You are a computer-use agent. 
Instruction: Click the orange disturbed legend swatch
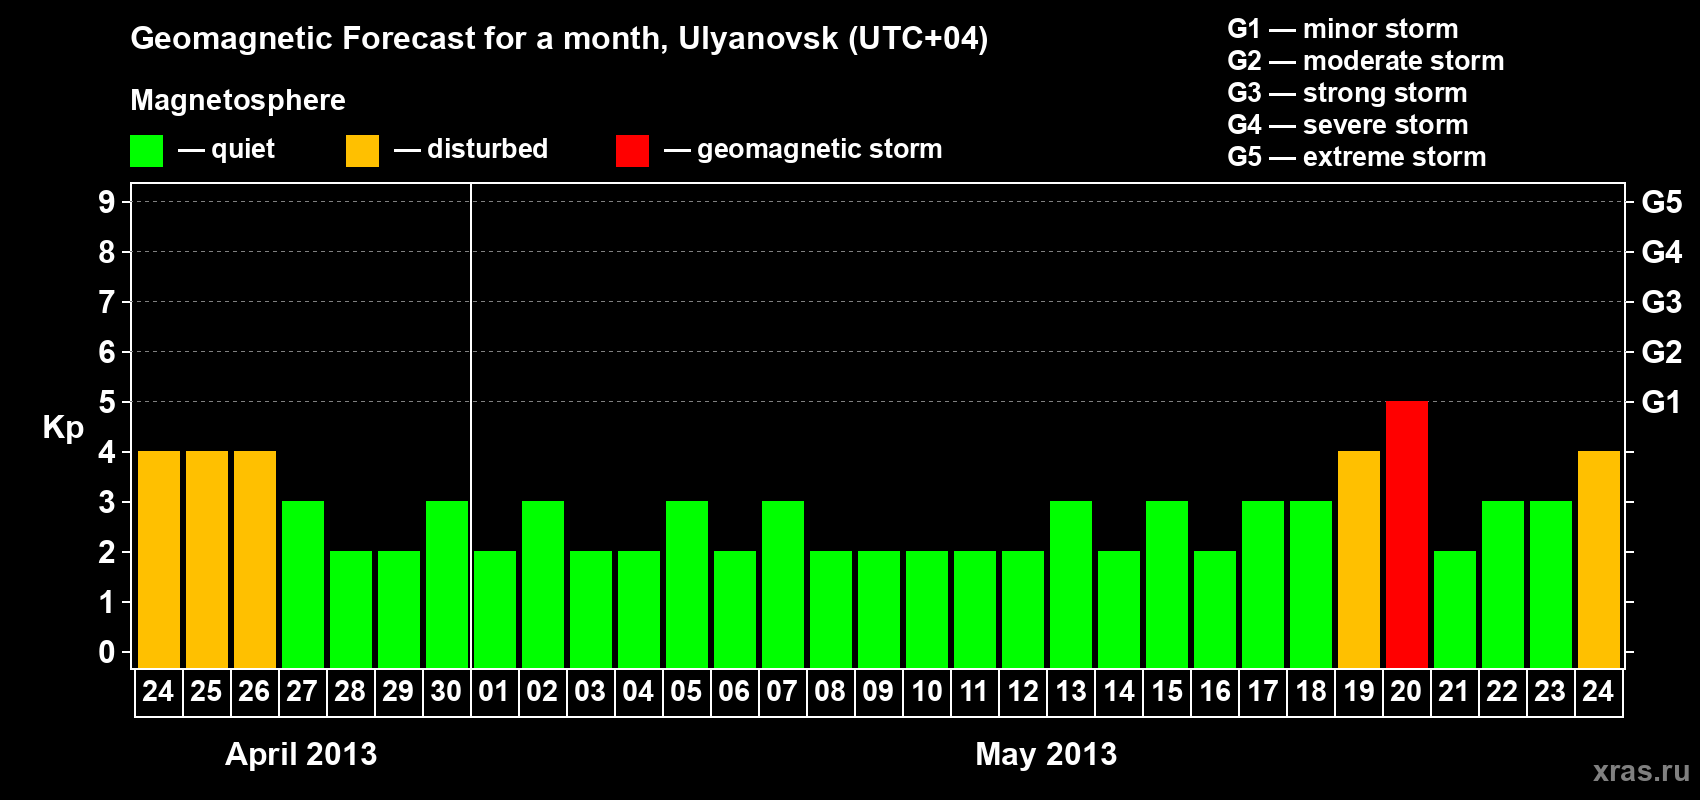362,151
